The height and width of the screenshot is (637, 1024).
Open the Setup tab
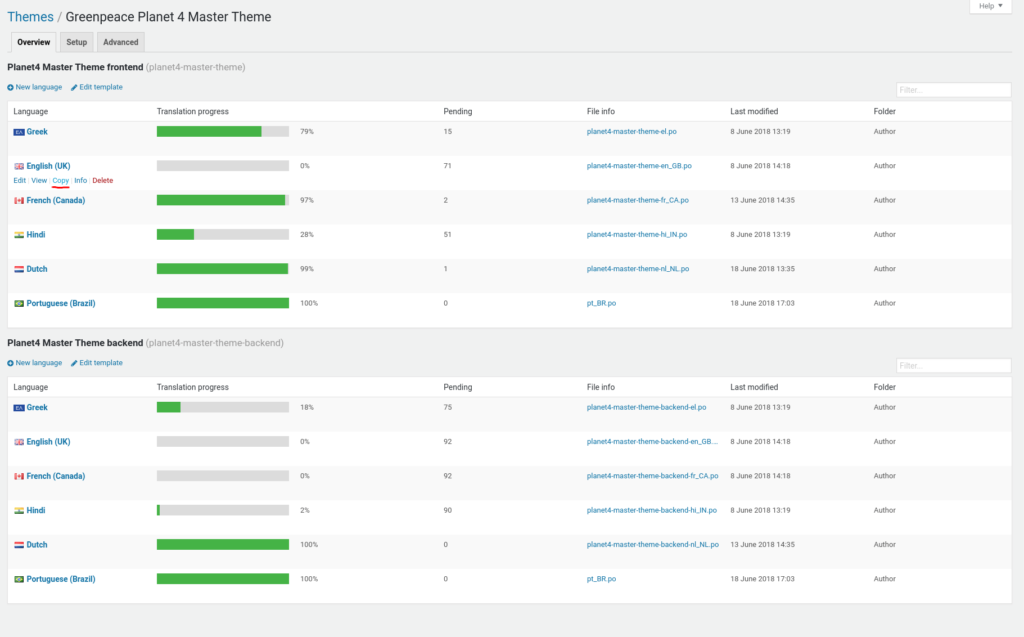point(76,42)
